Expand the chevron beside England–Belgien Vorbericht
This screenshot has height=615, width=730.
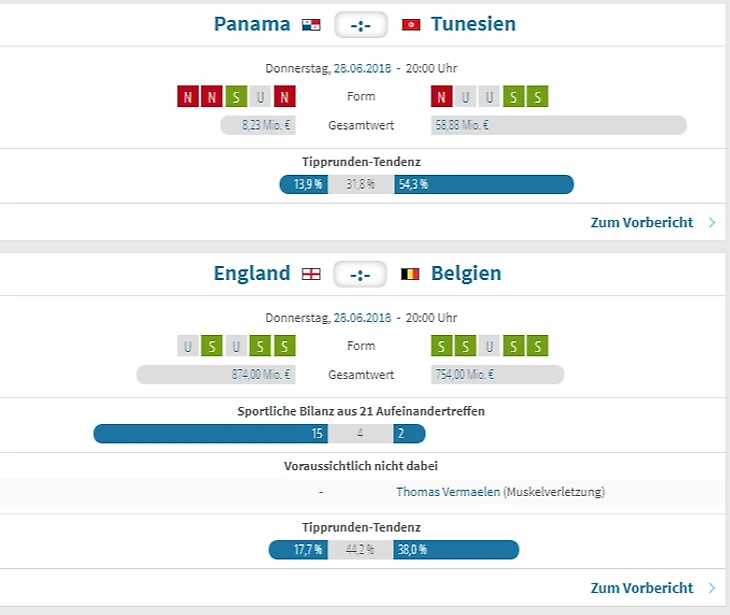coord(712,588)
